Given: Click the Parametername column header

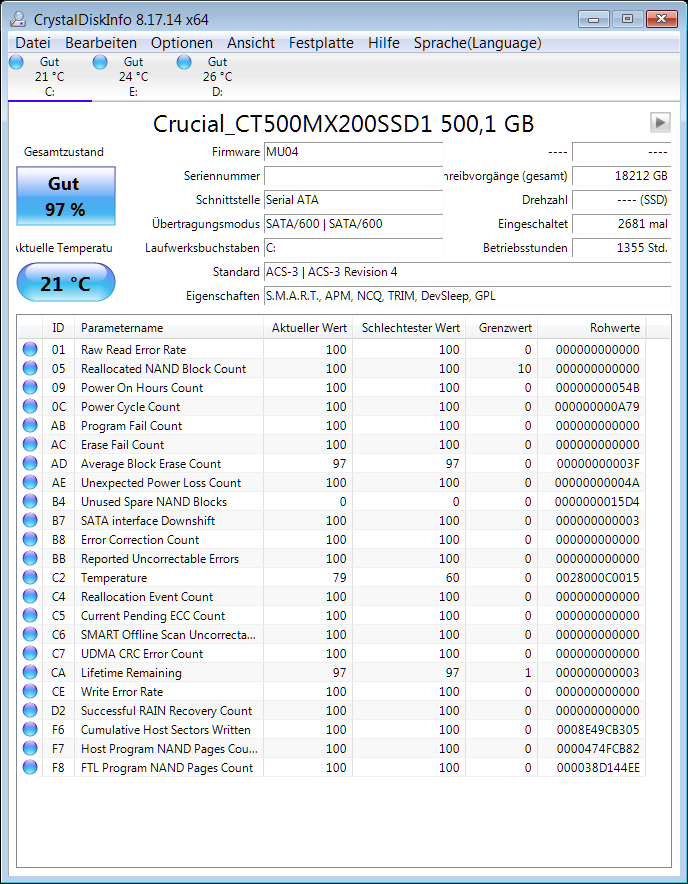Looking at the screenshot, I should coord(169,328).
